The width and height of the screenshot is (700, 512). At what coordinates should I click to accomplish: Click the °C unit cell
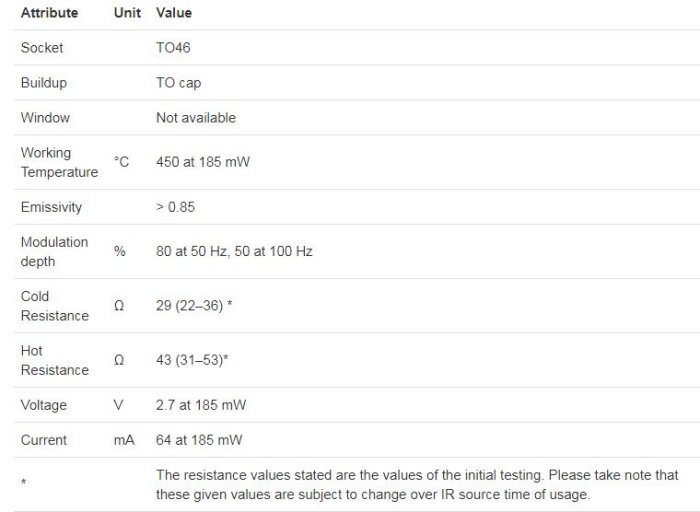[x=121, y=162]
